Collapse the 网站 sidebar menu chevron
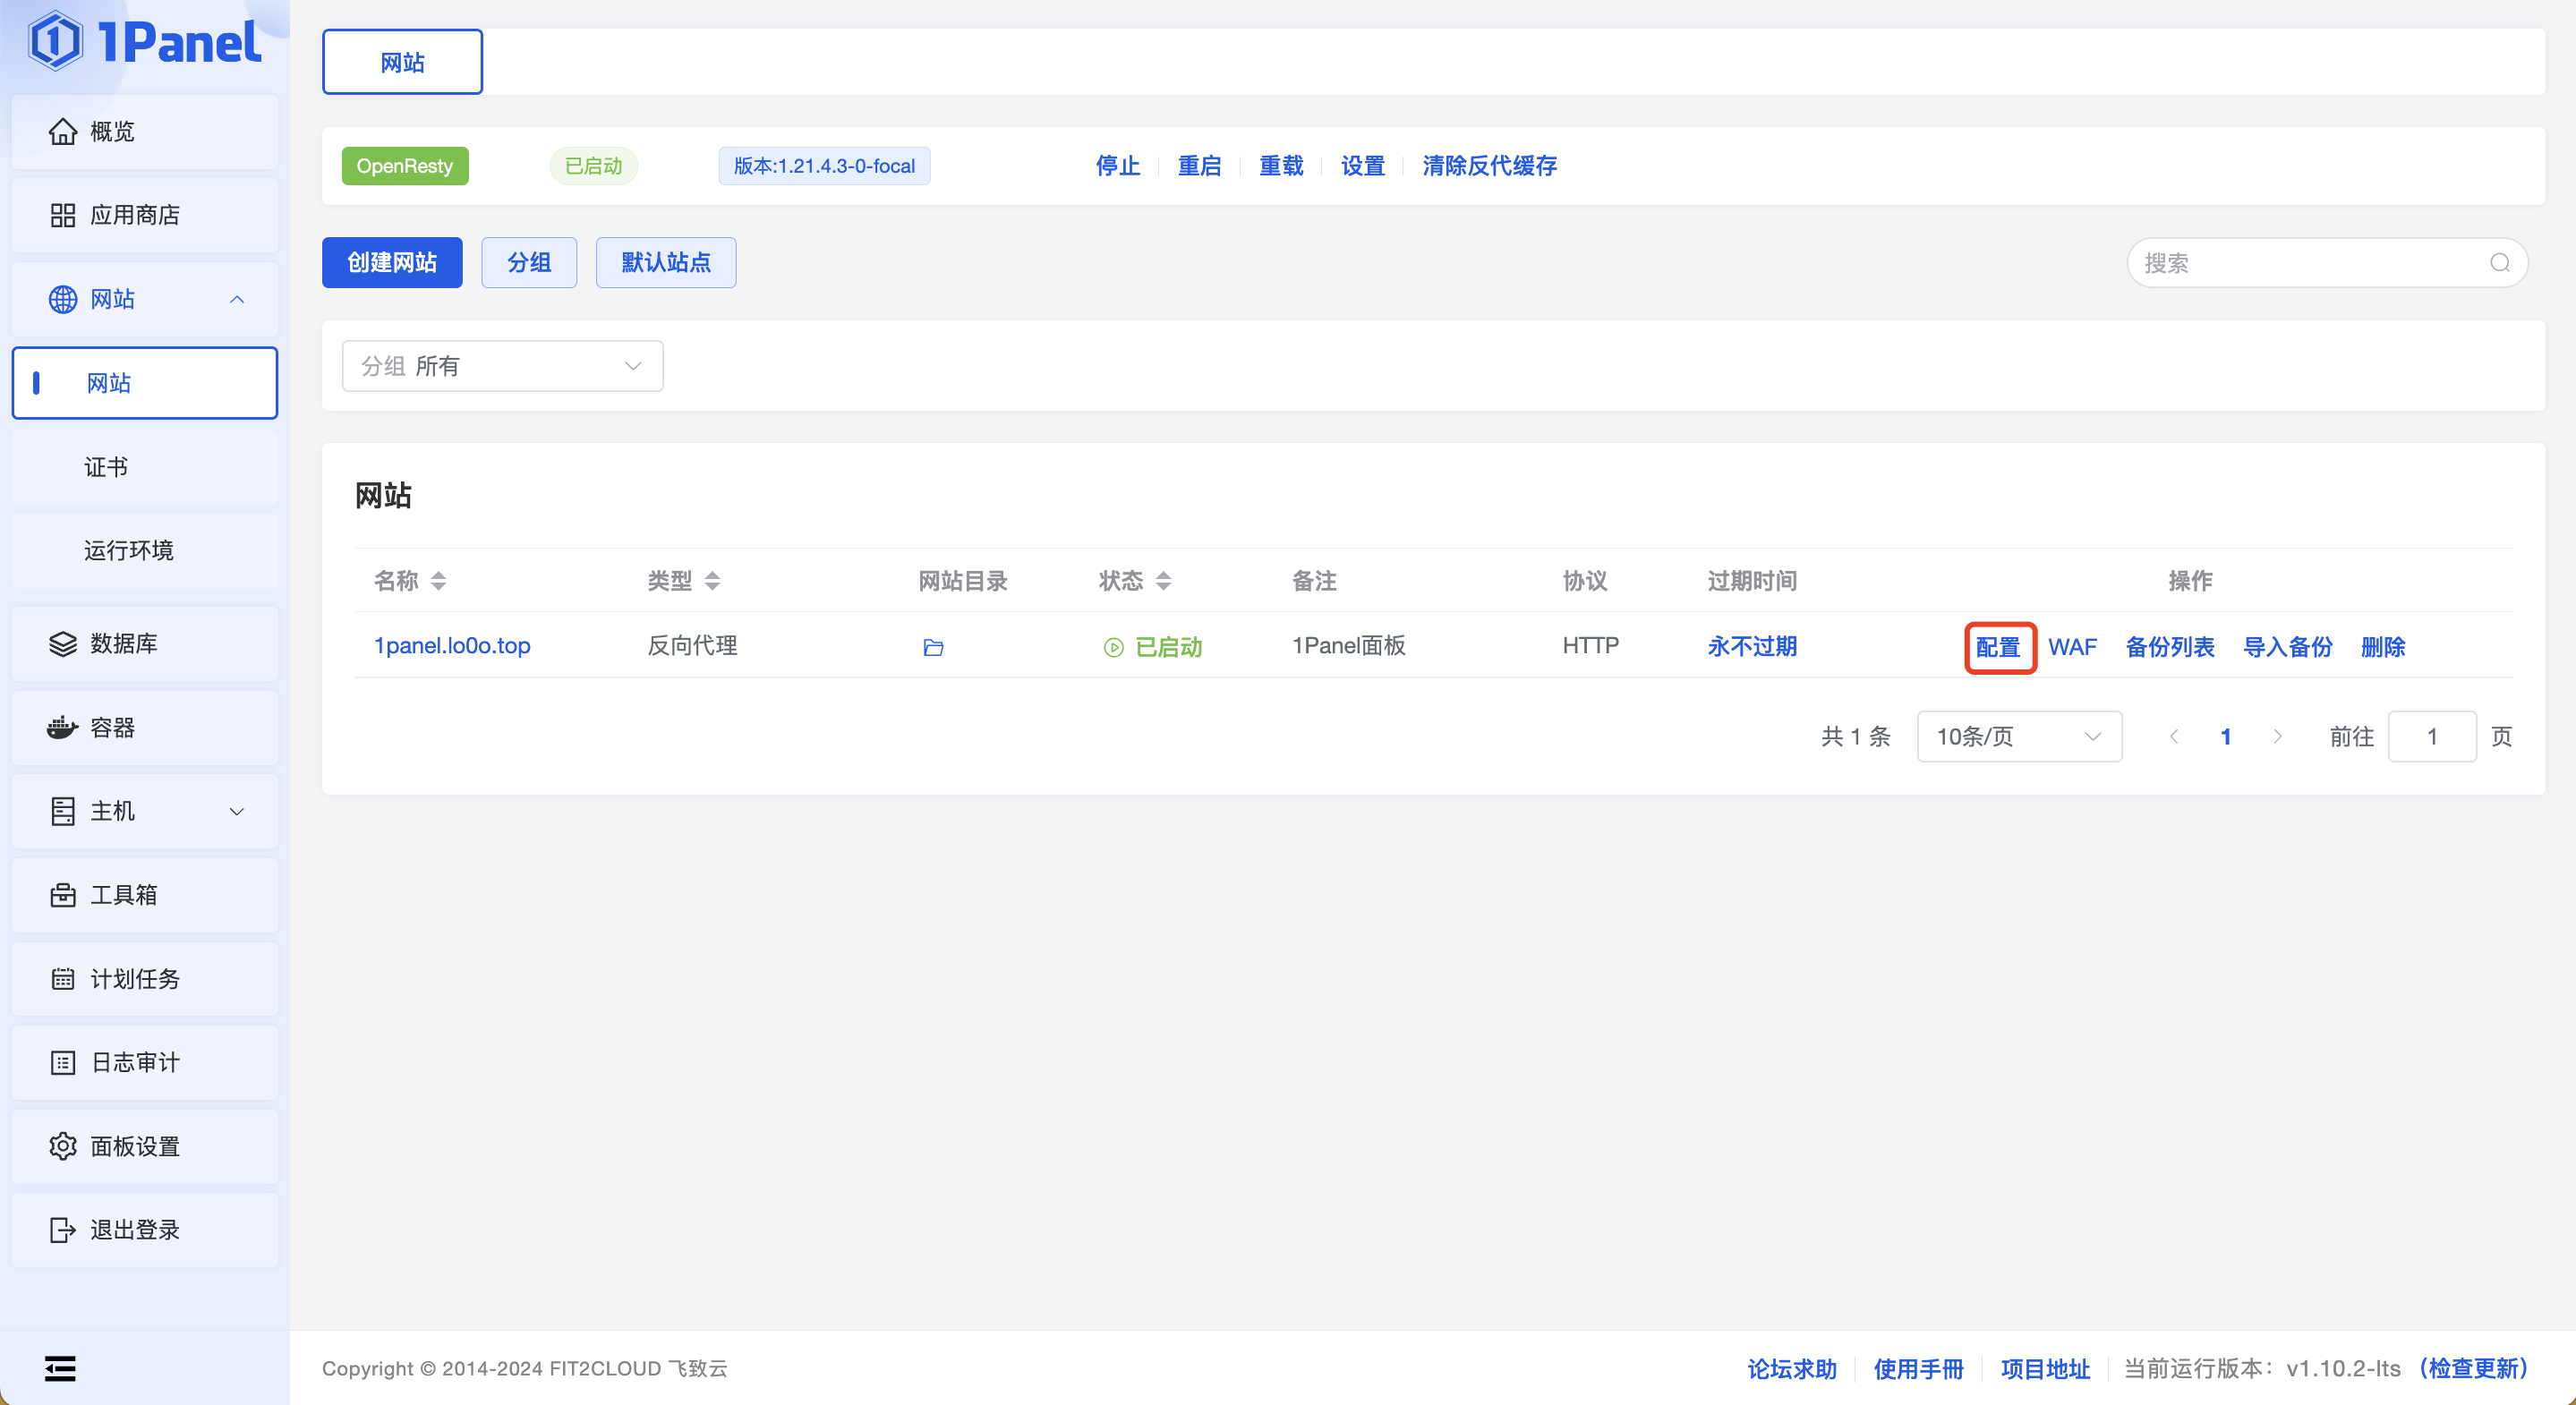This screenshot has height=1405, width=2576. pos(237,299)
